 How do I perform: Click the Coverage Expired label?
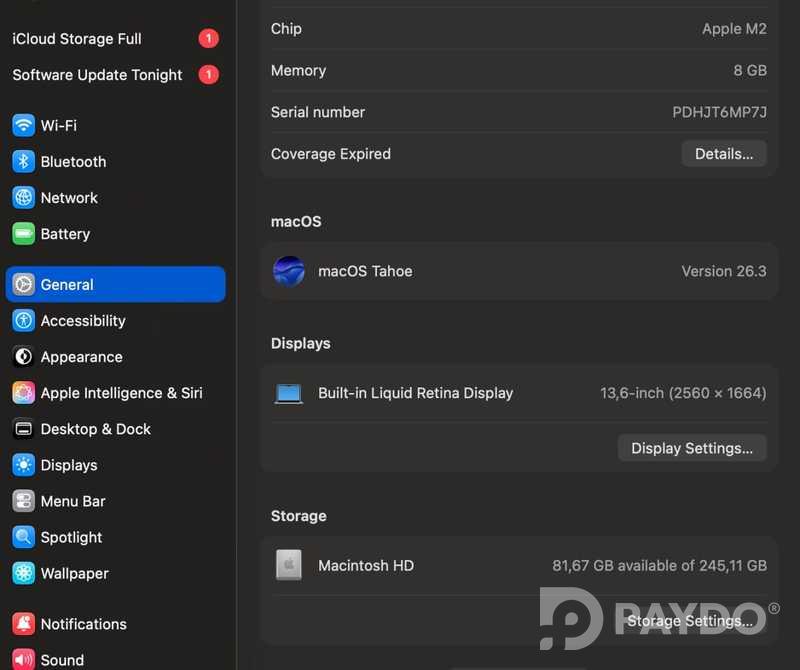pyautogui.click(x=331, y=154)
